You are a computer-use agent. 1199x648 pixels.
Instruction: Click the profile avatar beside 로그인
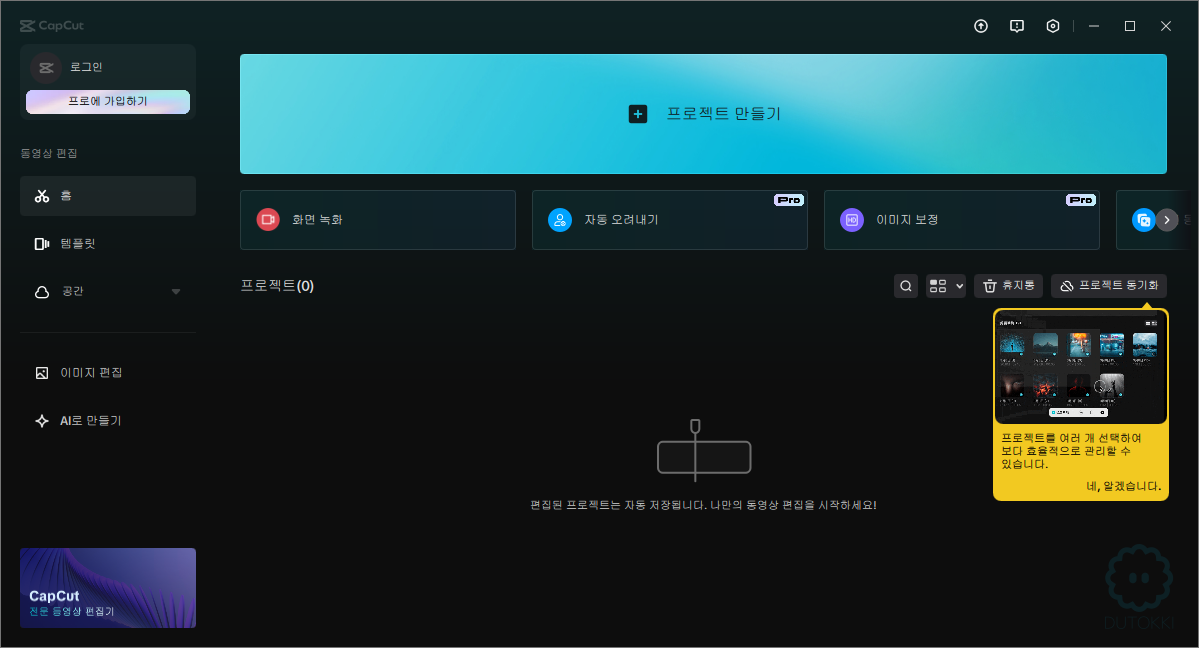click(x=46, y=67)
